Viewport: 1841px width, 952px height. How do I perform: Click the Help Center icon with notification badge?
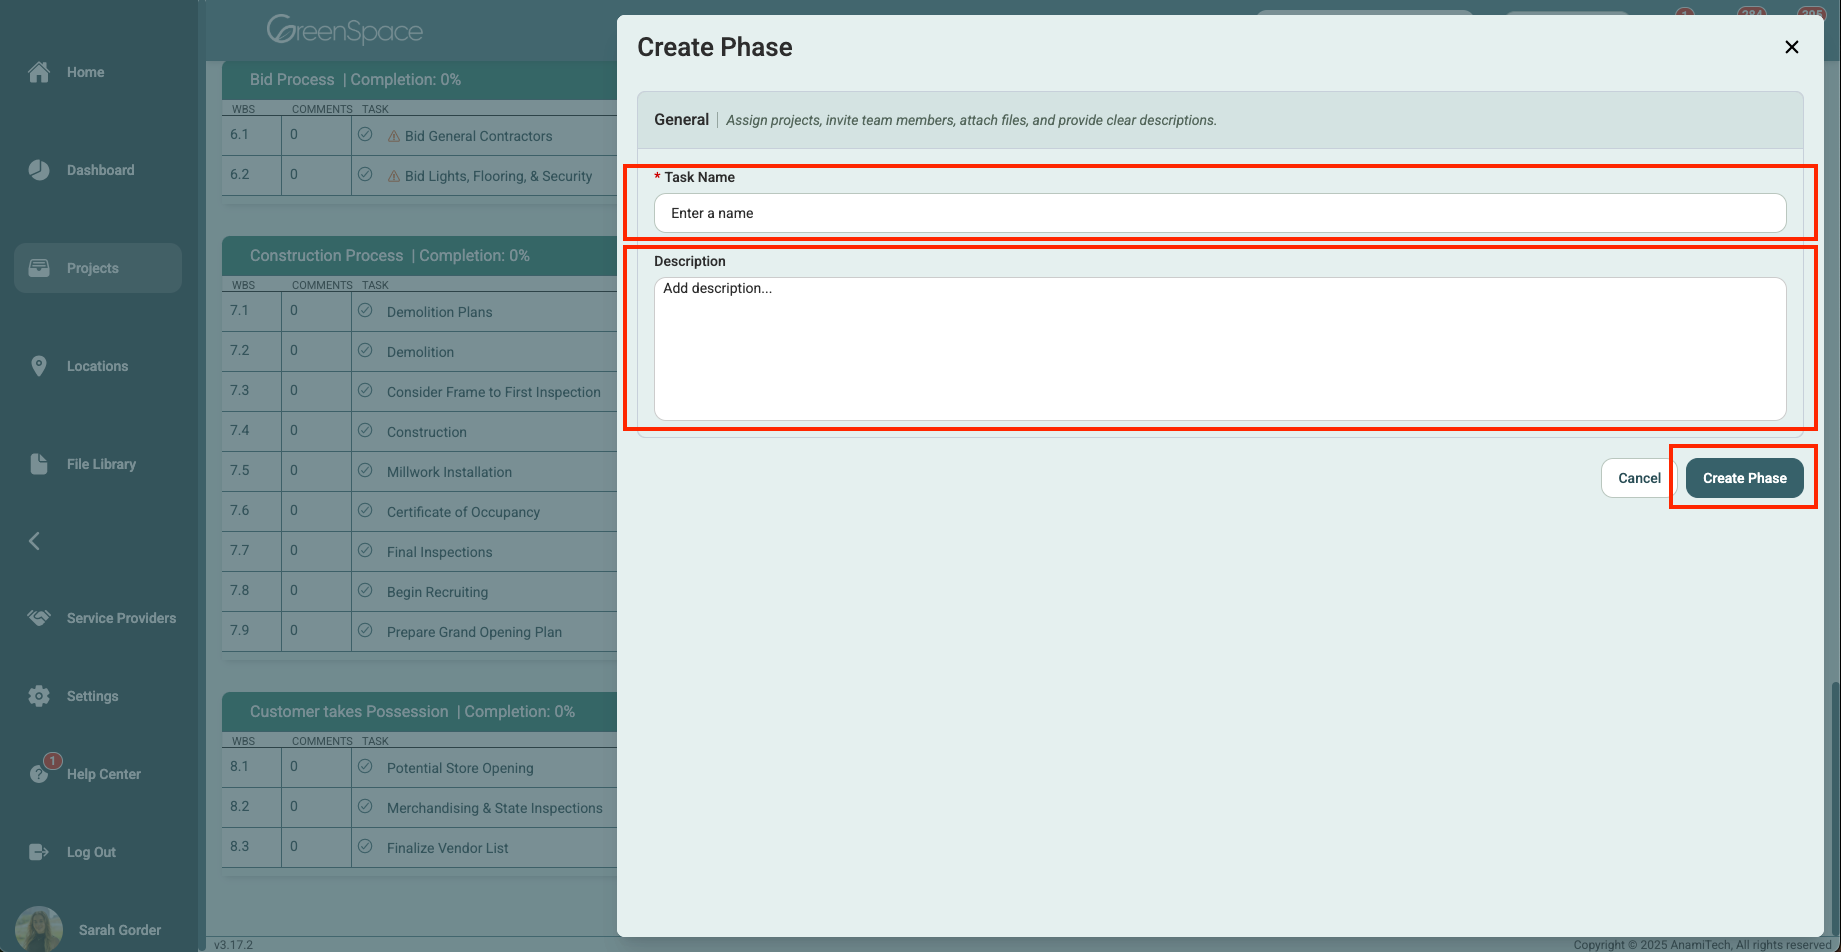tap(39, 773)
